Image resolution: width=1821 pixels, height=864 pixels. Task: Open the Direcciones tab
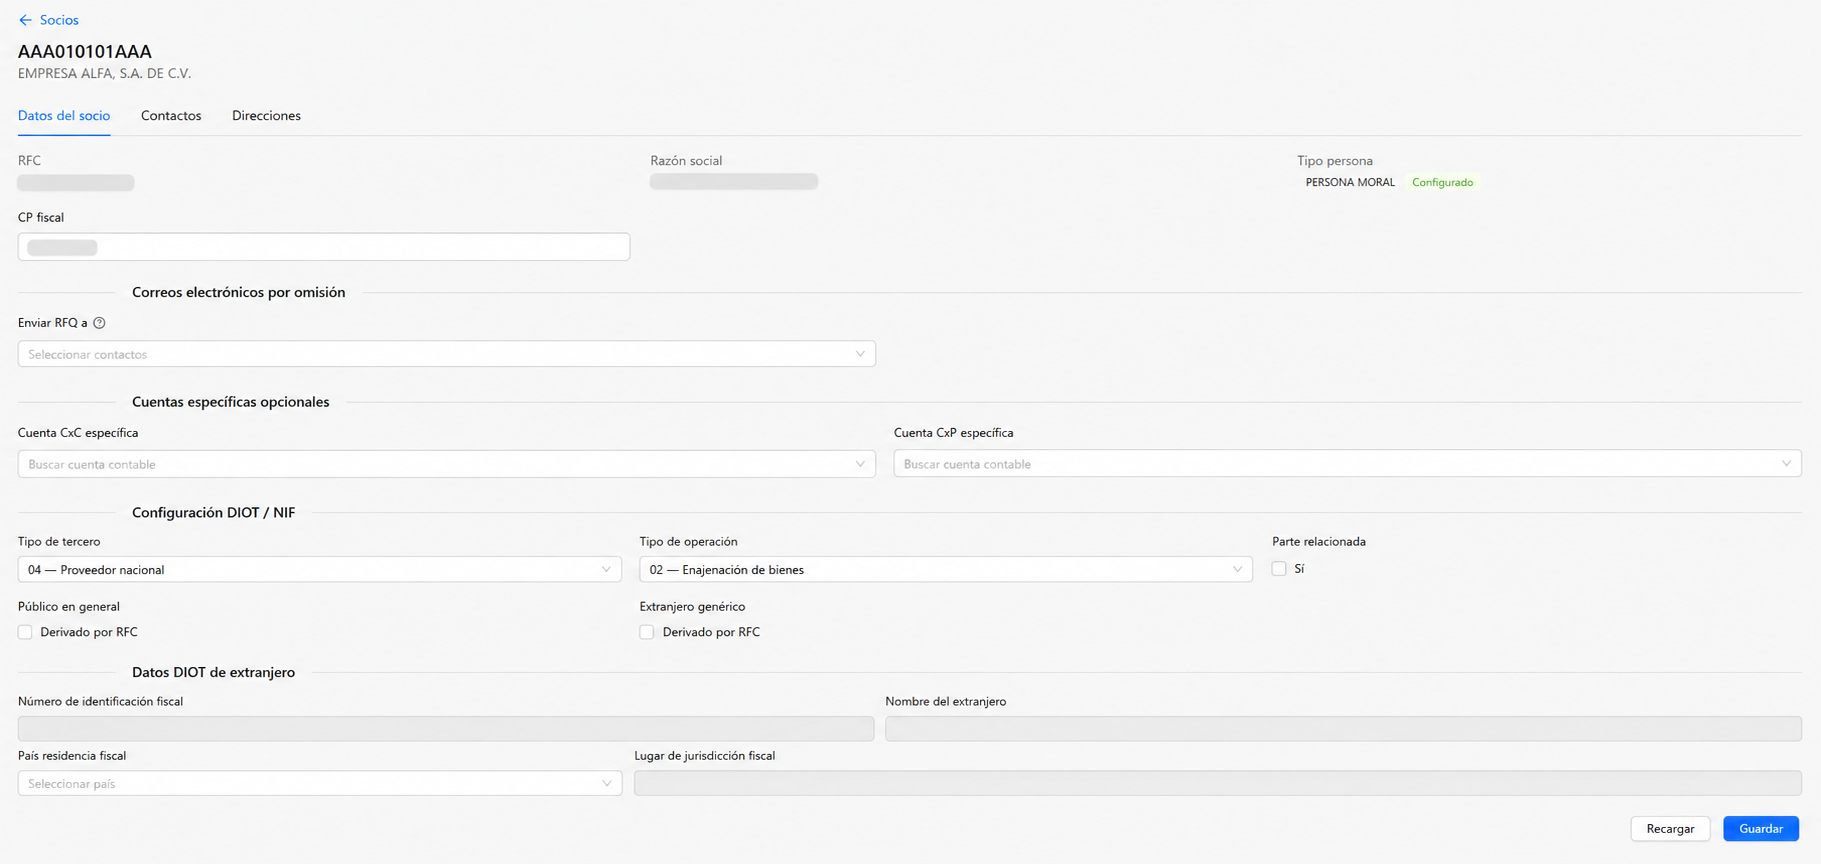266,116
